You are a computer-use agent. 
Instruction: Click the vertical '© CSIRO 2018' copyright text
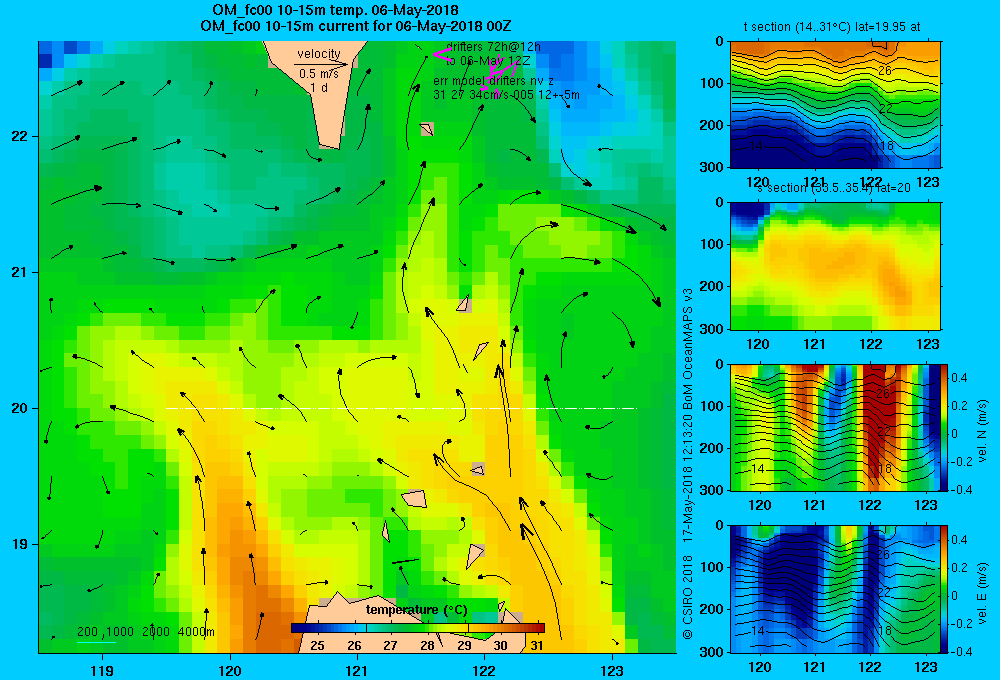click(688, 596)
